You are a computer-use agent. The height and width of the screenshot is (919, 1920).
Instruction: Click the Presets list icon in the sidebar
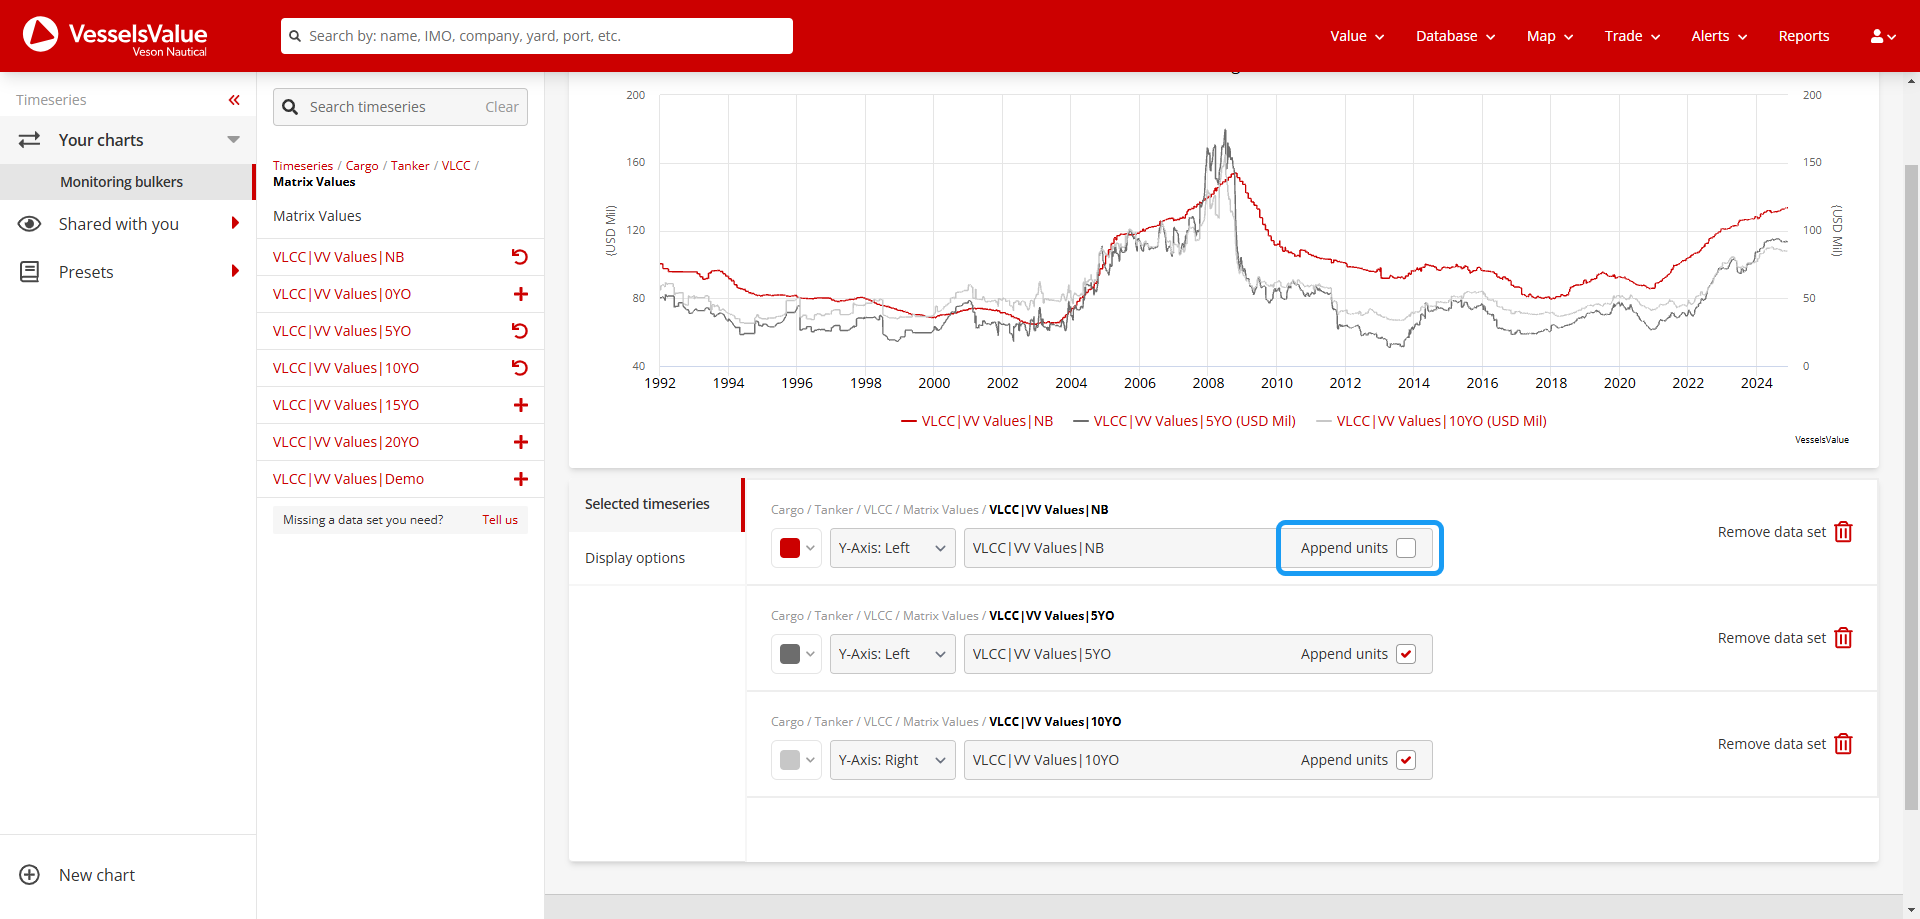pyautogui.click(x=30, y=271)
